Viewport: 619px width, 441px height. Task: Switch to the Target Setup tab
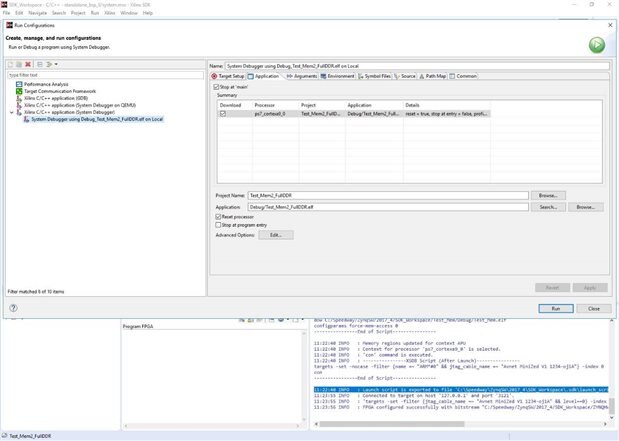pyautogui.click(x=229, y=76)
